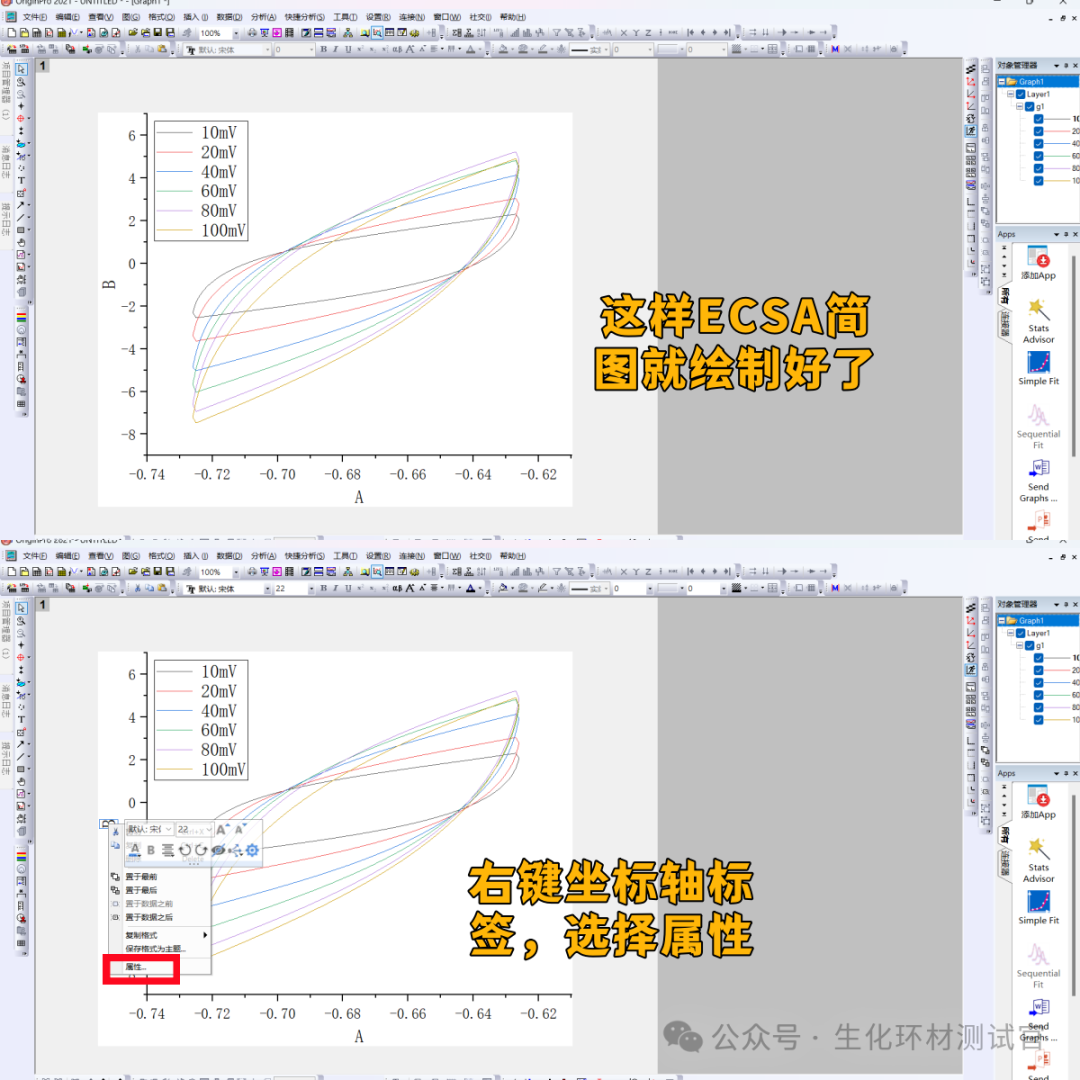This screenshot has width=1080, height=1080.
Task: Open the 工具 menu in the lower window
Action: pyautogui.click(x=345, y=556)
